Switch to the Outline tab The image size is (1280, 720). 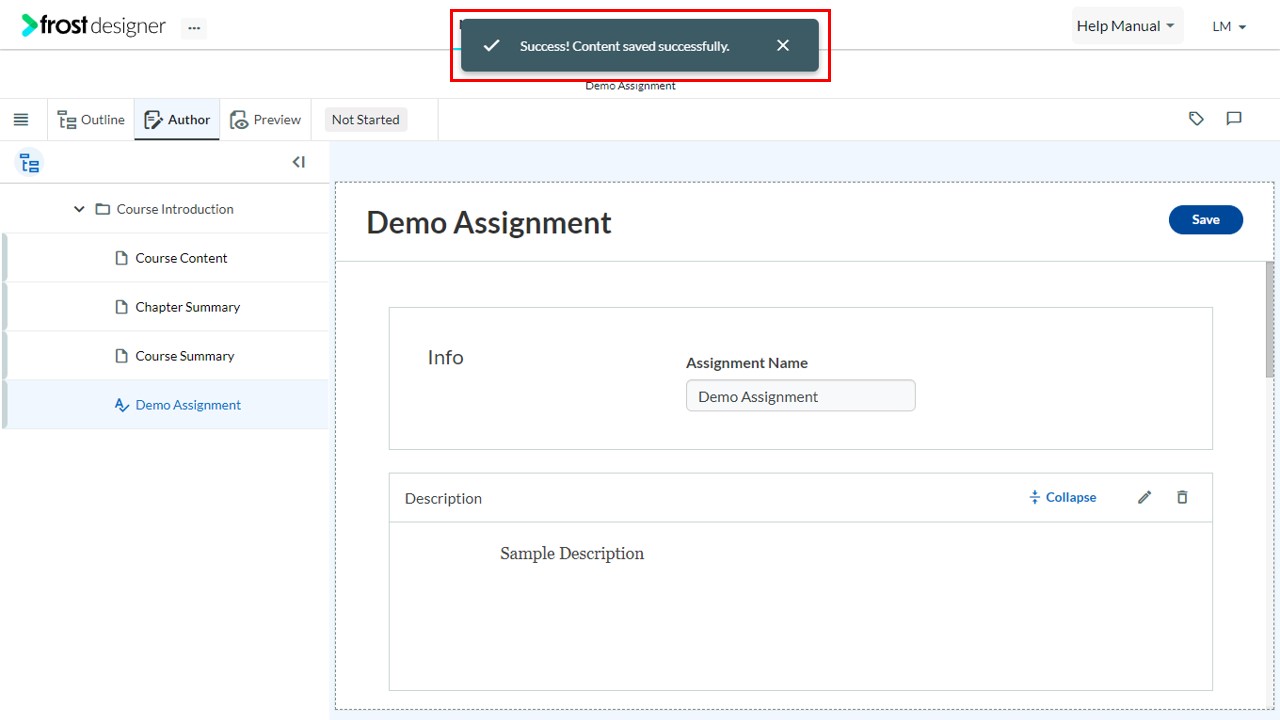point(91,120)
